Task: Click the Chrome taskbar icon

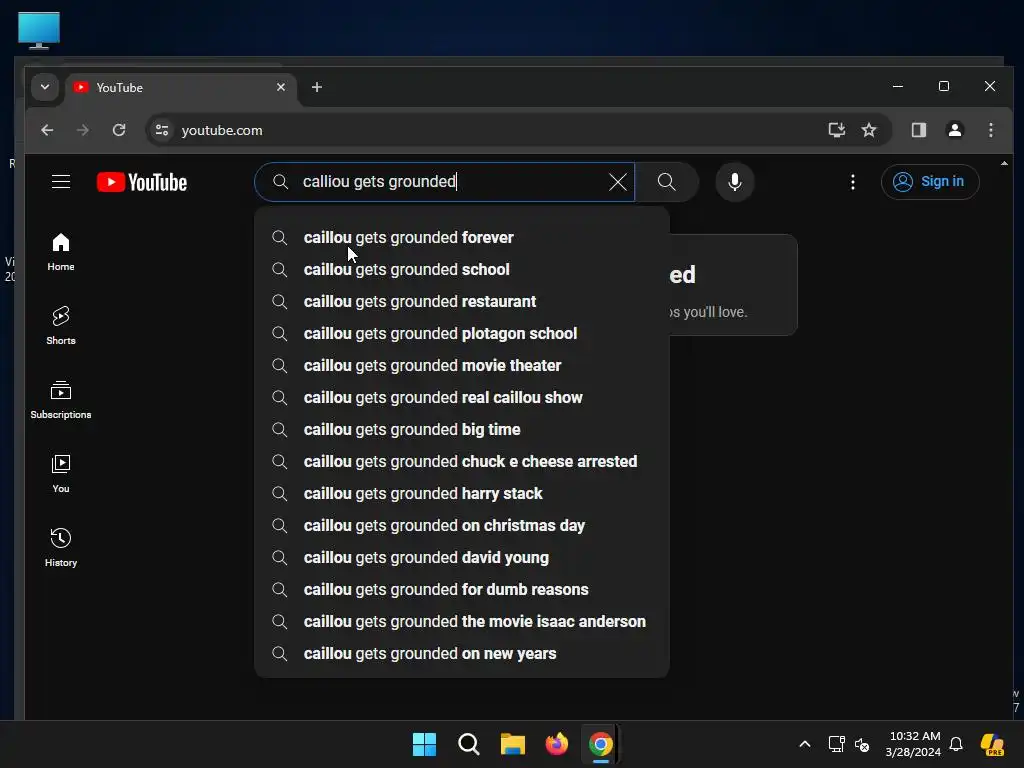Action: point(601,744)
